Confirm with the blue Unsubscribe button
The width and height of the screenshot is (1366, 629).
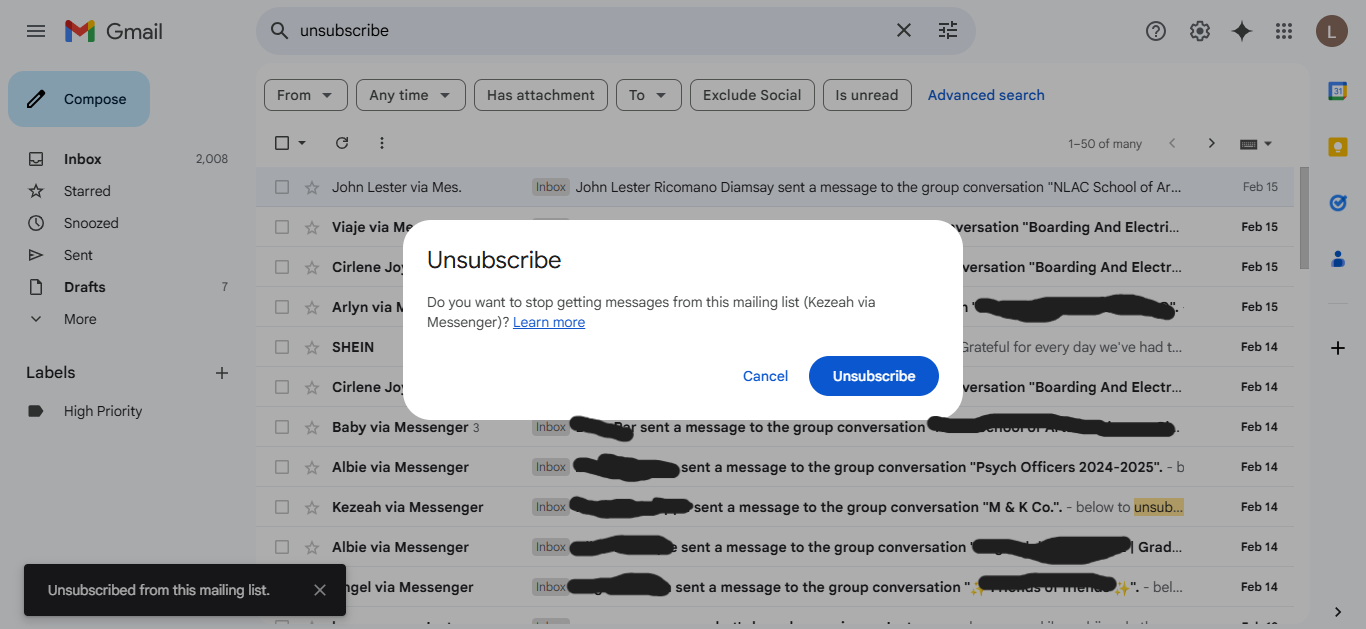click(874, 376)
